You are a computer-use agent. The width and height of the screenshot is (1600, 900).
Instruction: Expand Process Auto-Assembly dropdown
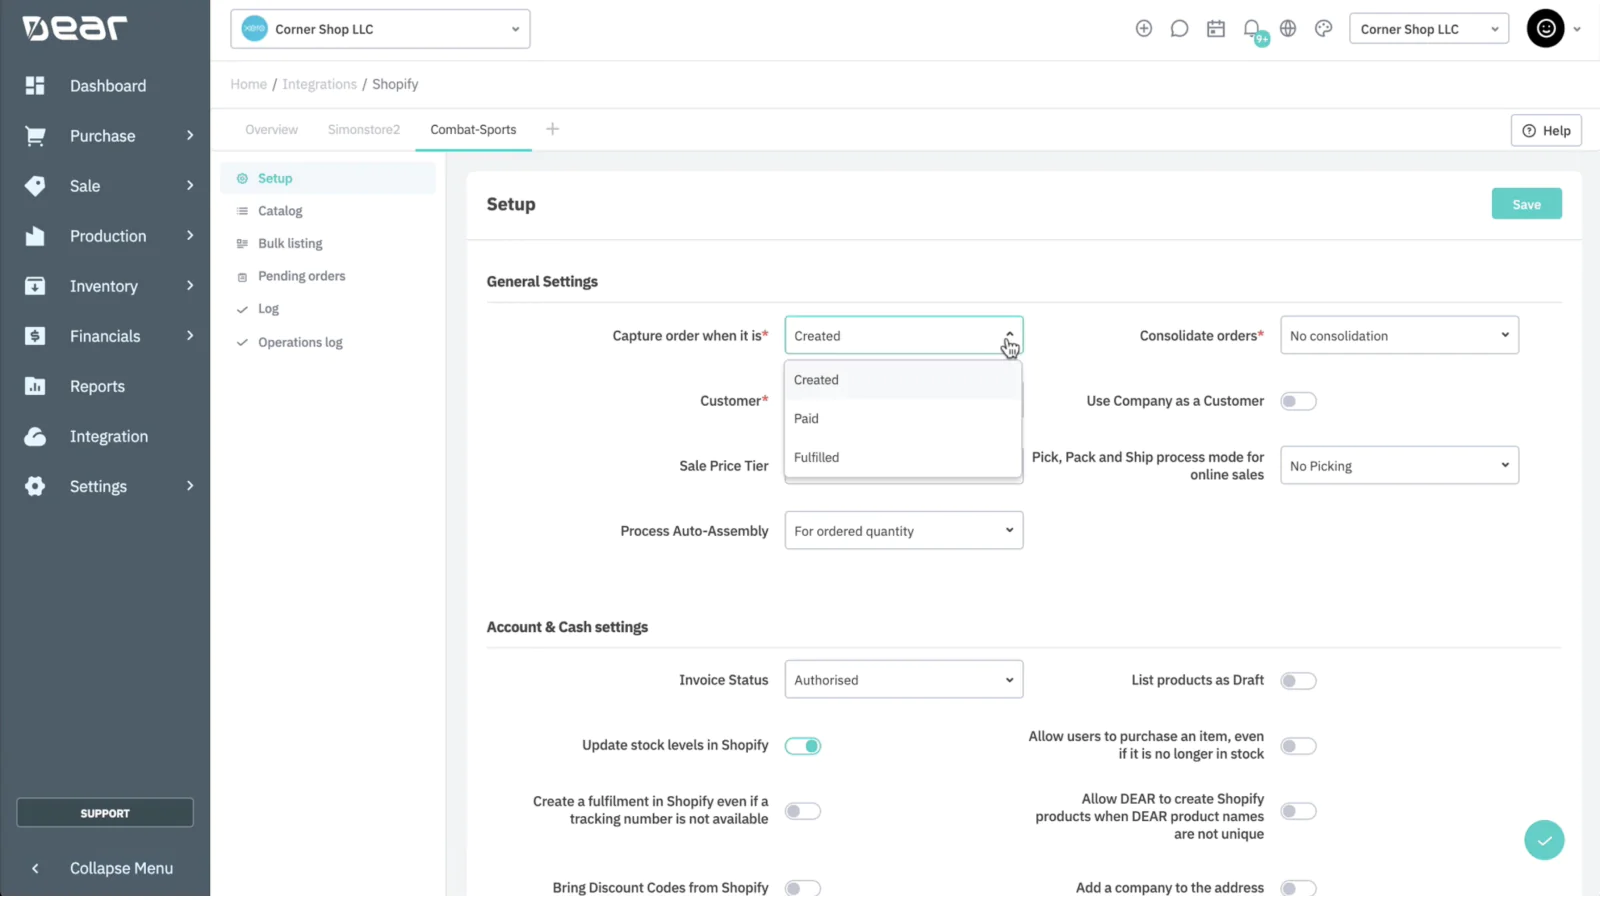[x=903, y=531]
